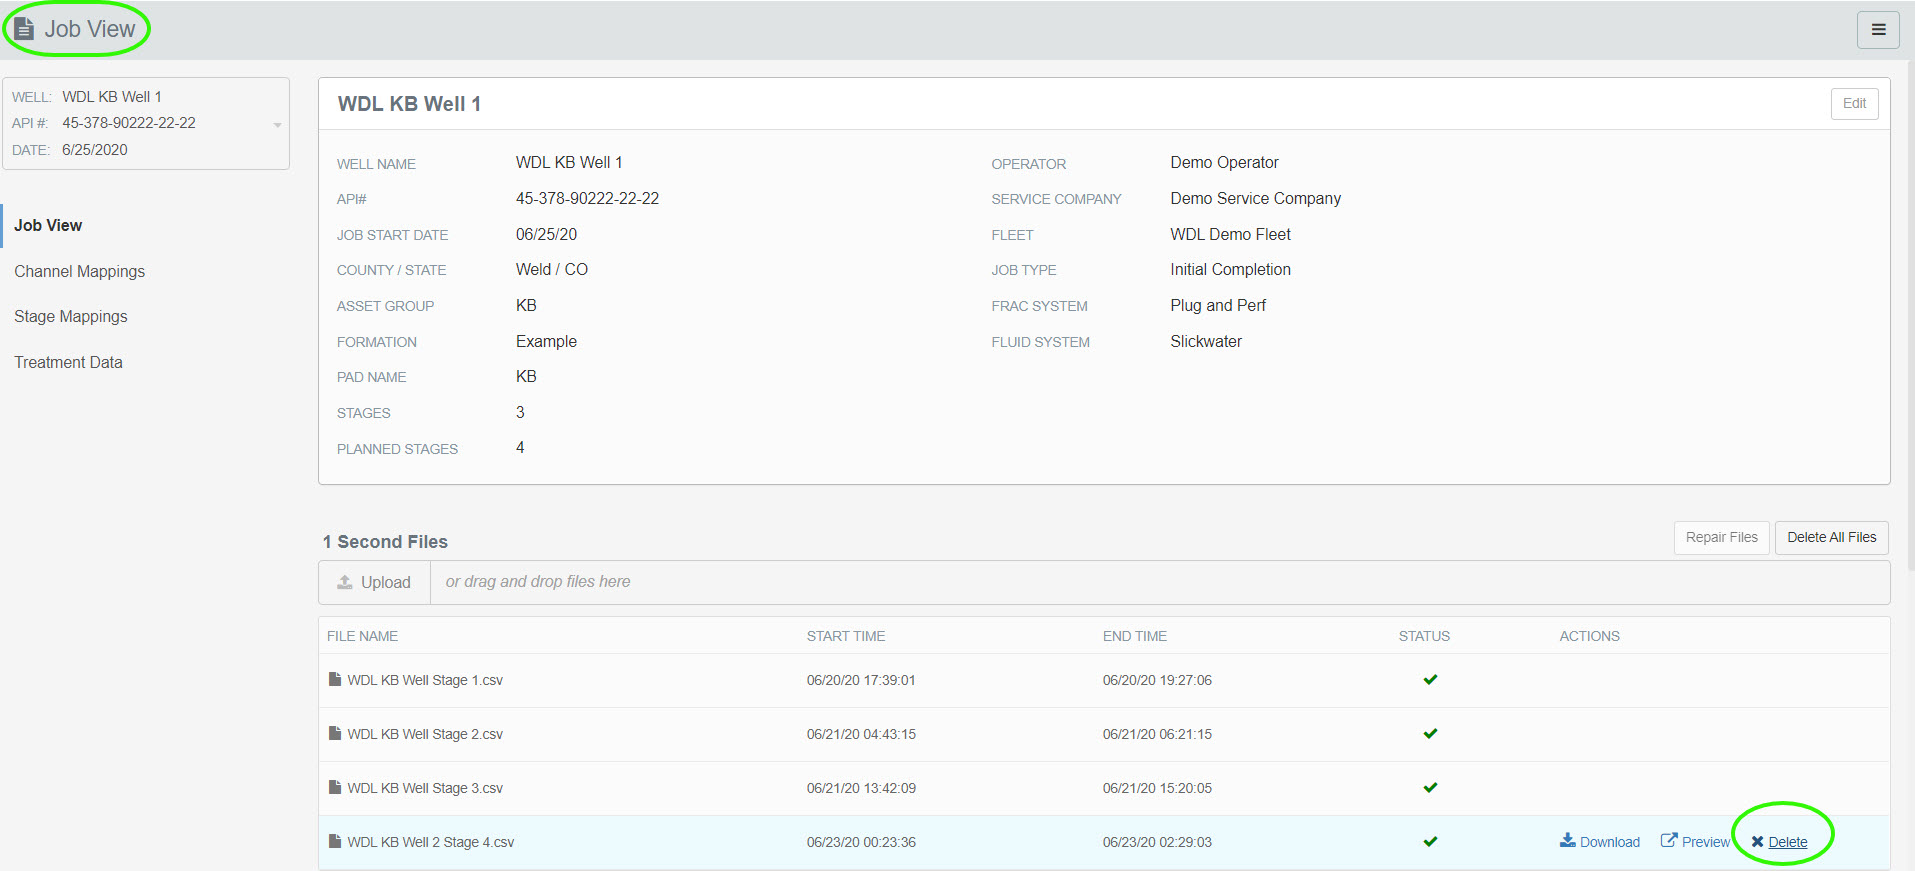The image size is (1915, 871).
Task: Click file icon for WDL KB Well Stage 1.csv
Action: pos(335,680)
